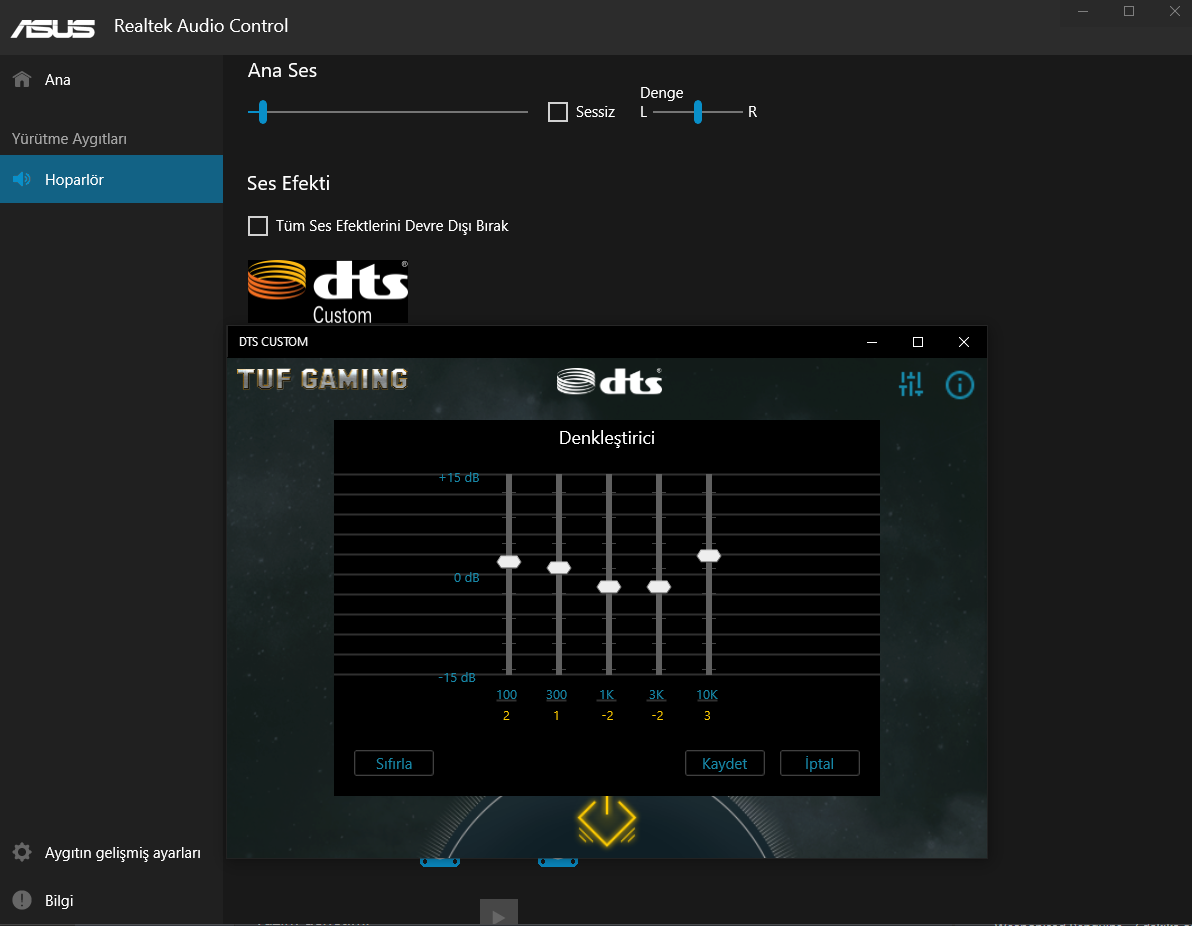Image resolution: width=1192 pixels, height=926 pixels.
Task: Click the dts logo in DTS Custom header
Action: click(609, 382)
